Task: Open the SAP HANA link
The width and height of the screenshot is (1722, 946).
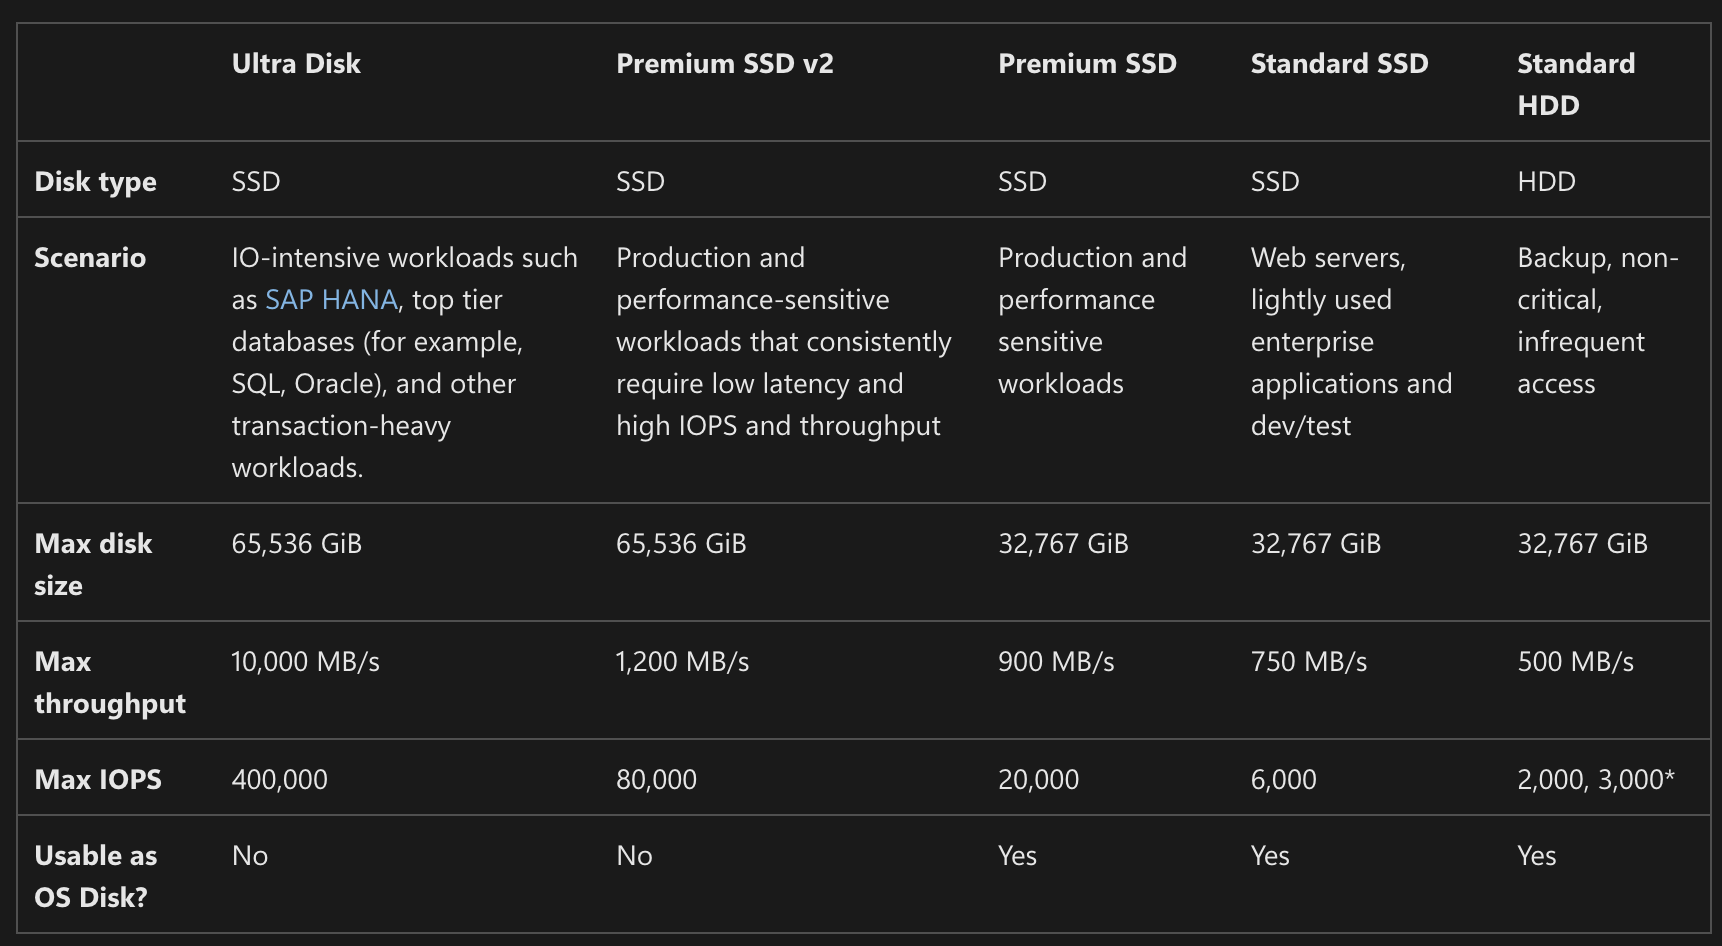Action: coord(331,300)
